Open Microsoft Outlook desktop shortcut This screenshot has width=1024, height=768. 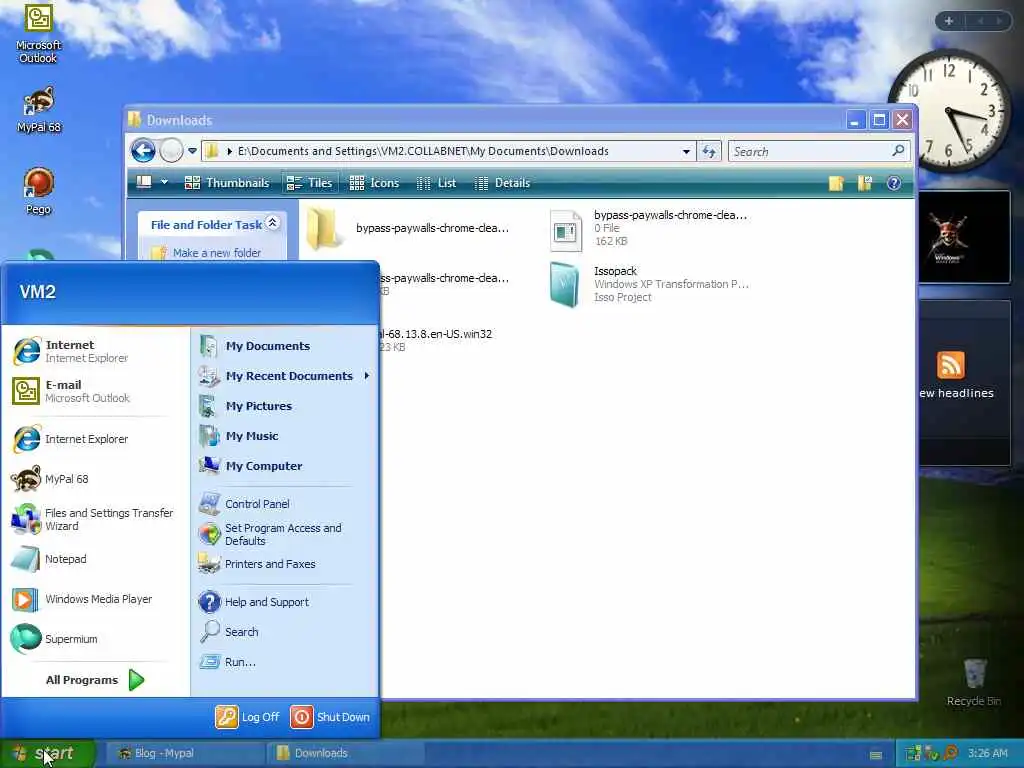(x=38, y=34)
